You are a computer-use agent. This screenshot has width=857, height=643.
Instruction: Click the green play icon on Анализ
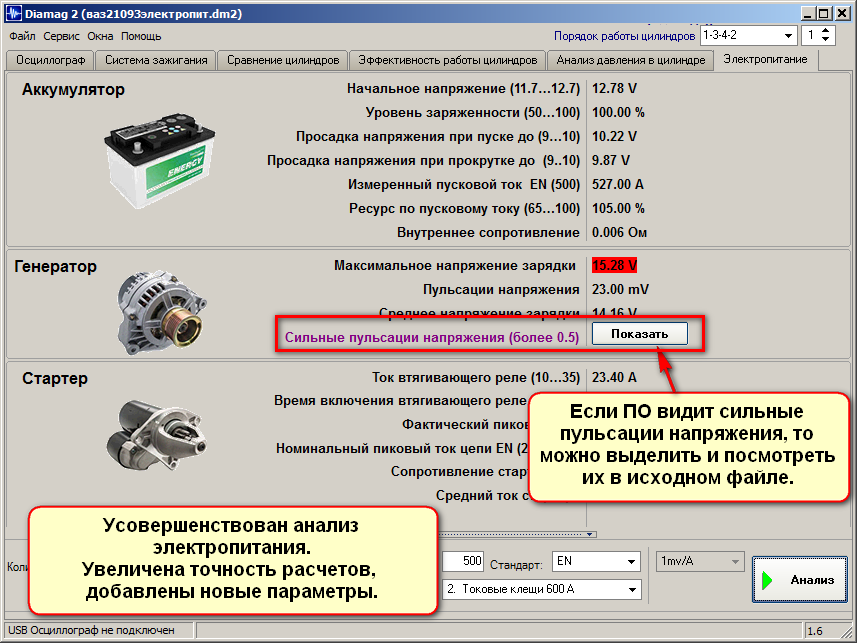pyautogui.click(x=767, y=580)
